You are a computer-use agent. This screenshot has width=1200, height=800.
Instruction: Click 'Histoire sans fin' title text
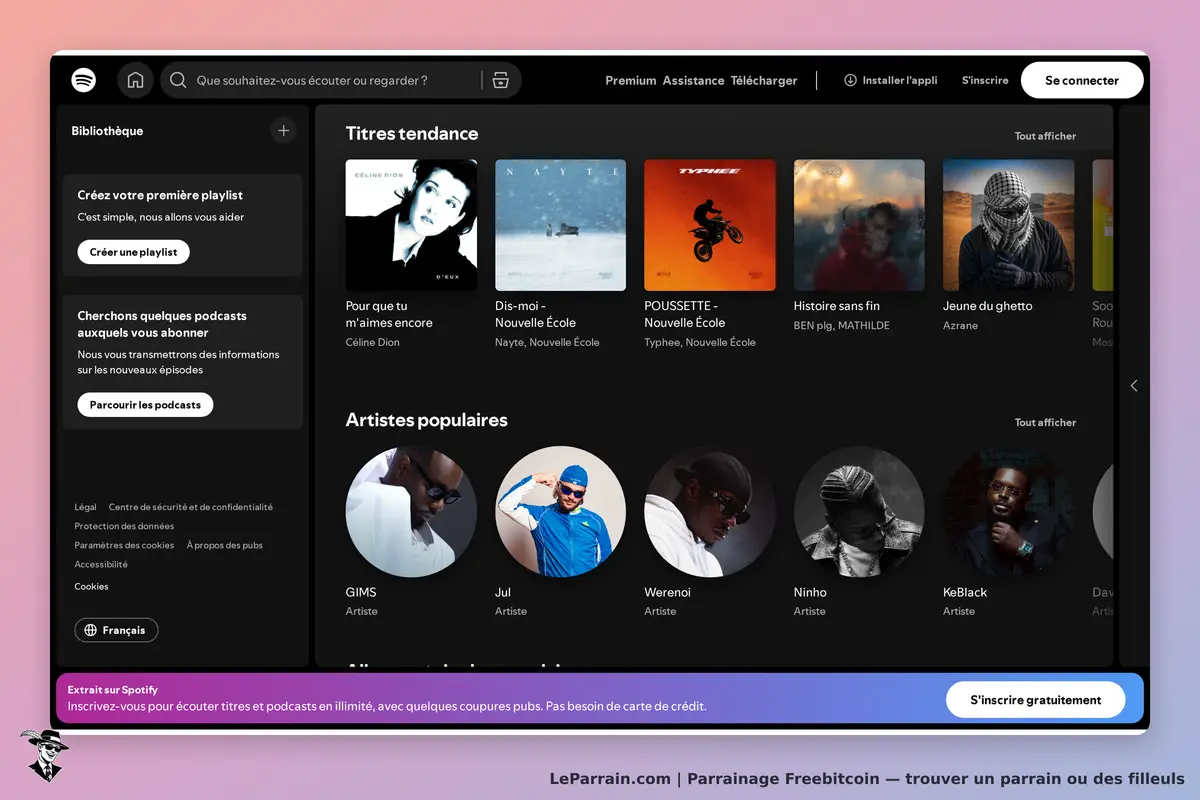837,306
